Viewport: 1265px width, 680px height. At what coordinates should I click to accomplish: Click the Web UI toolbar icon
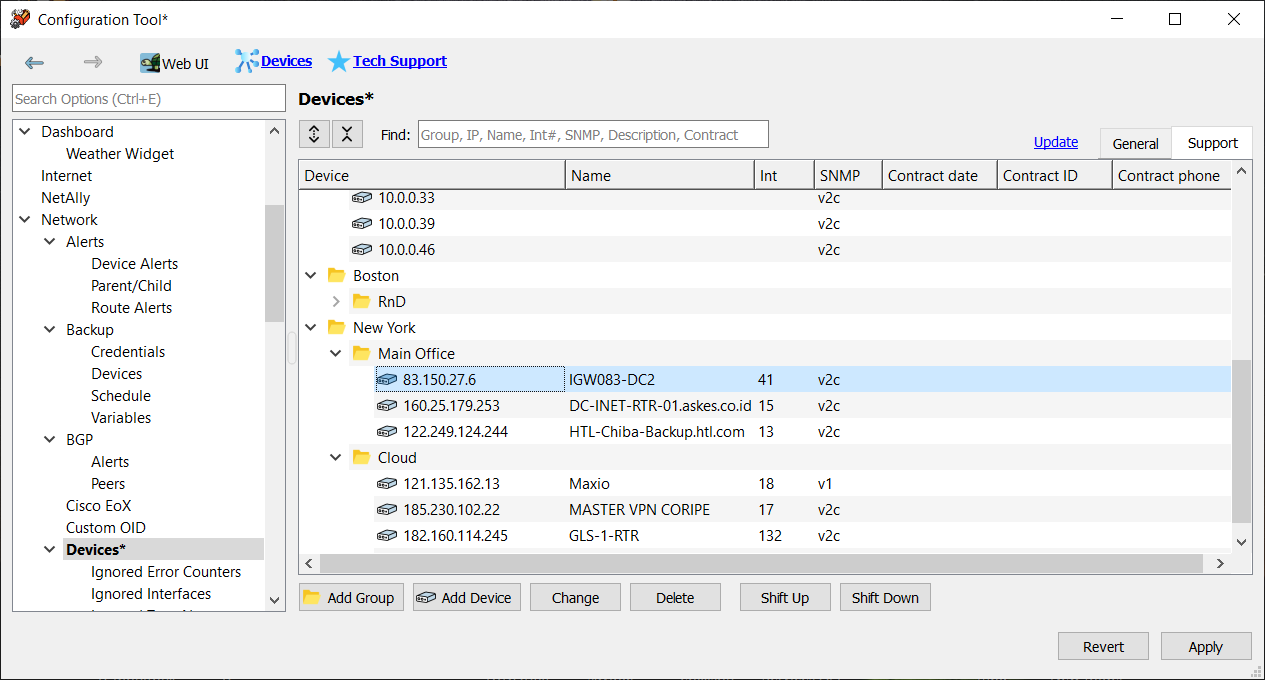click(x=152, y=62)
